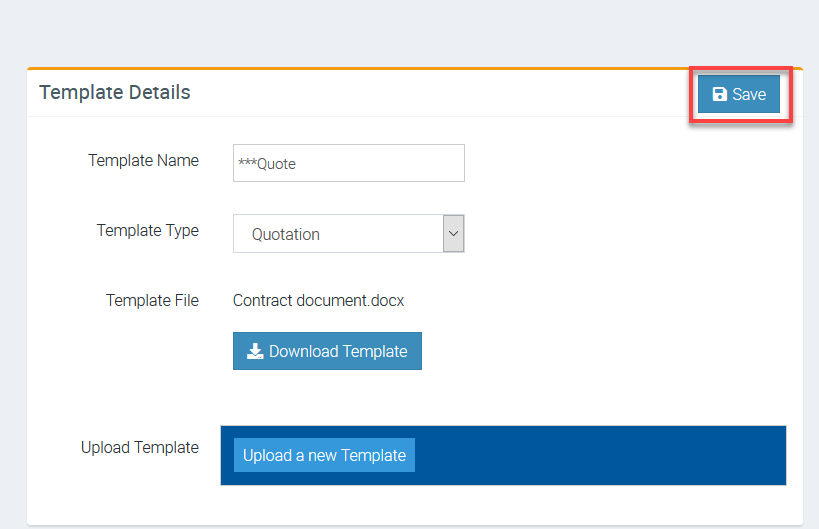Click the Upload Template label
The image size is (819, 529).
tap(139, 447)
